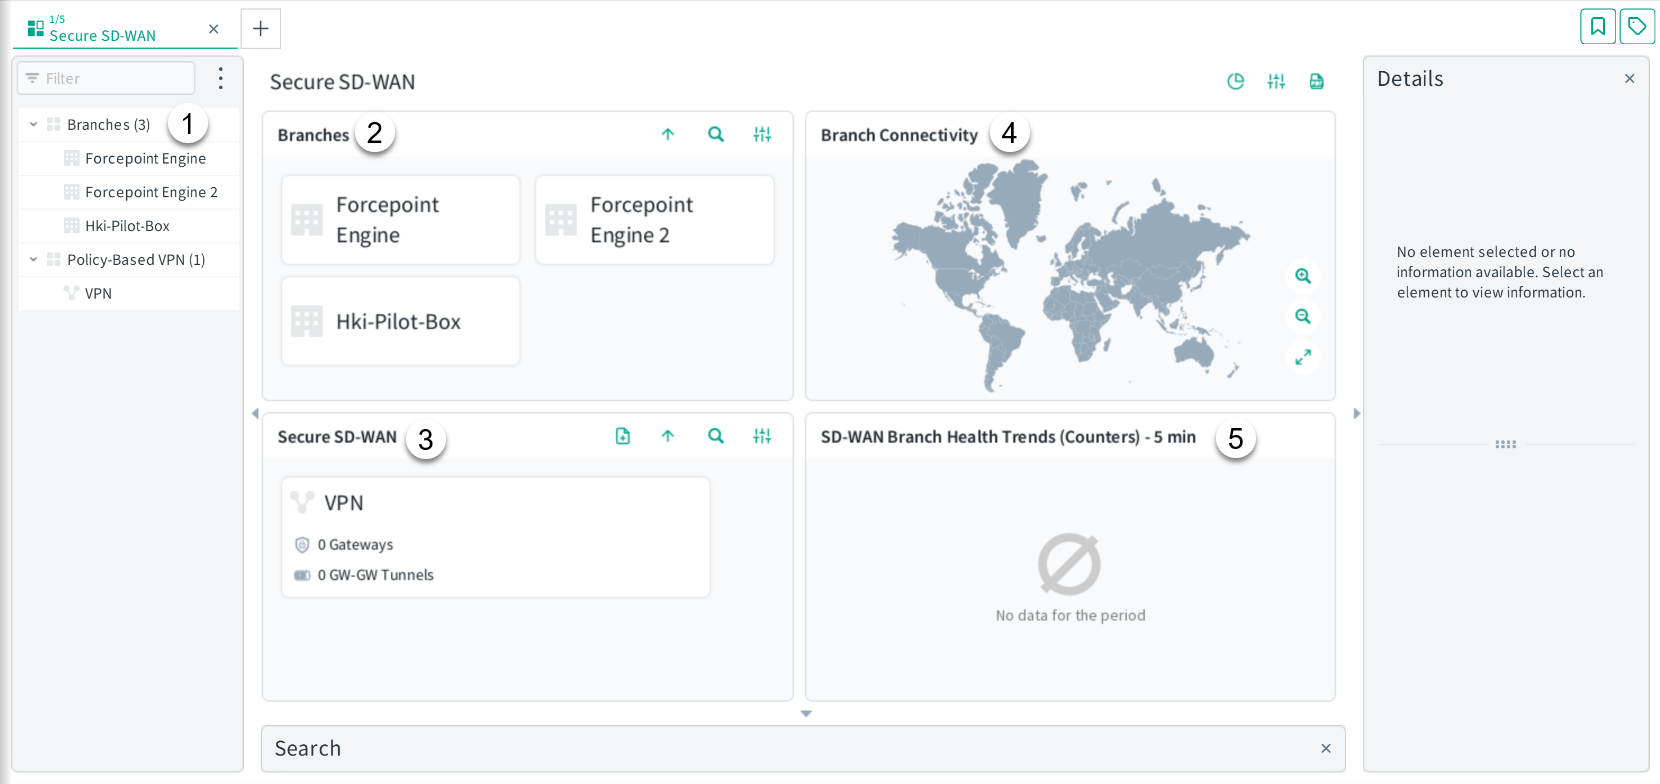Click the 0 GW-GW Tunnels text
The image size is (1660, 784).
coord(376,575)
